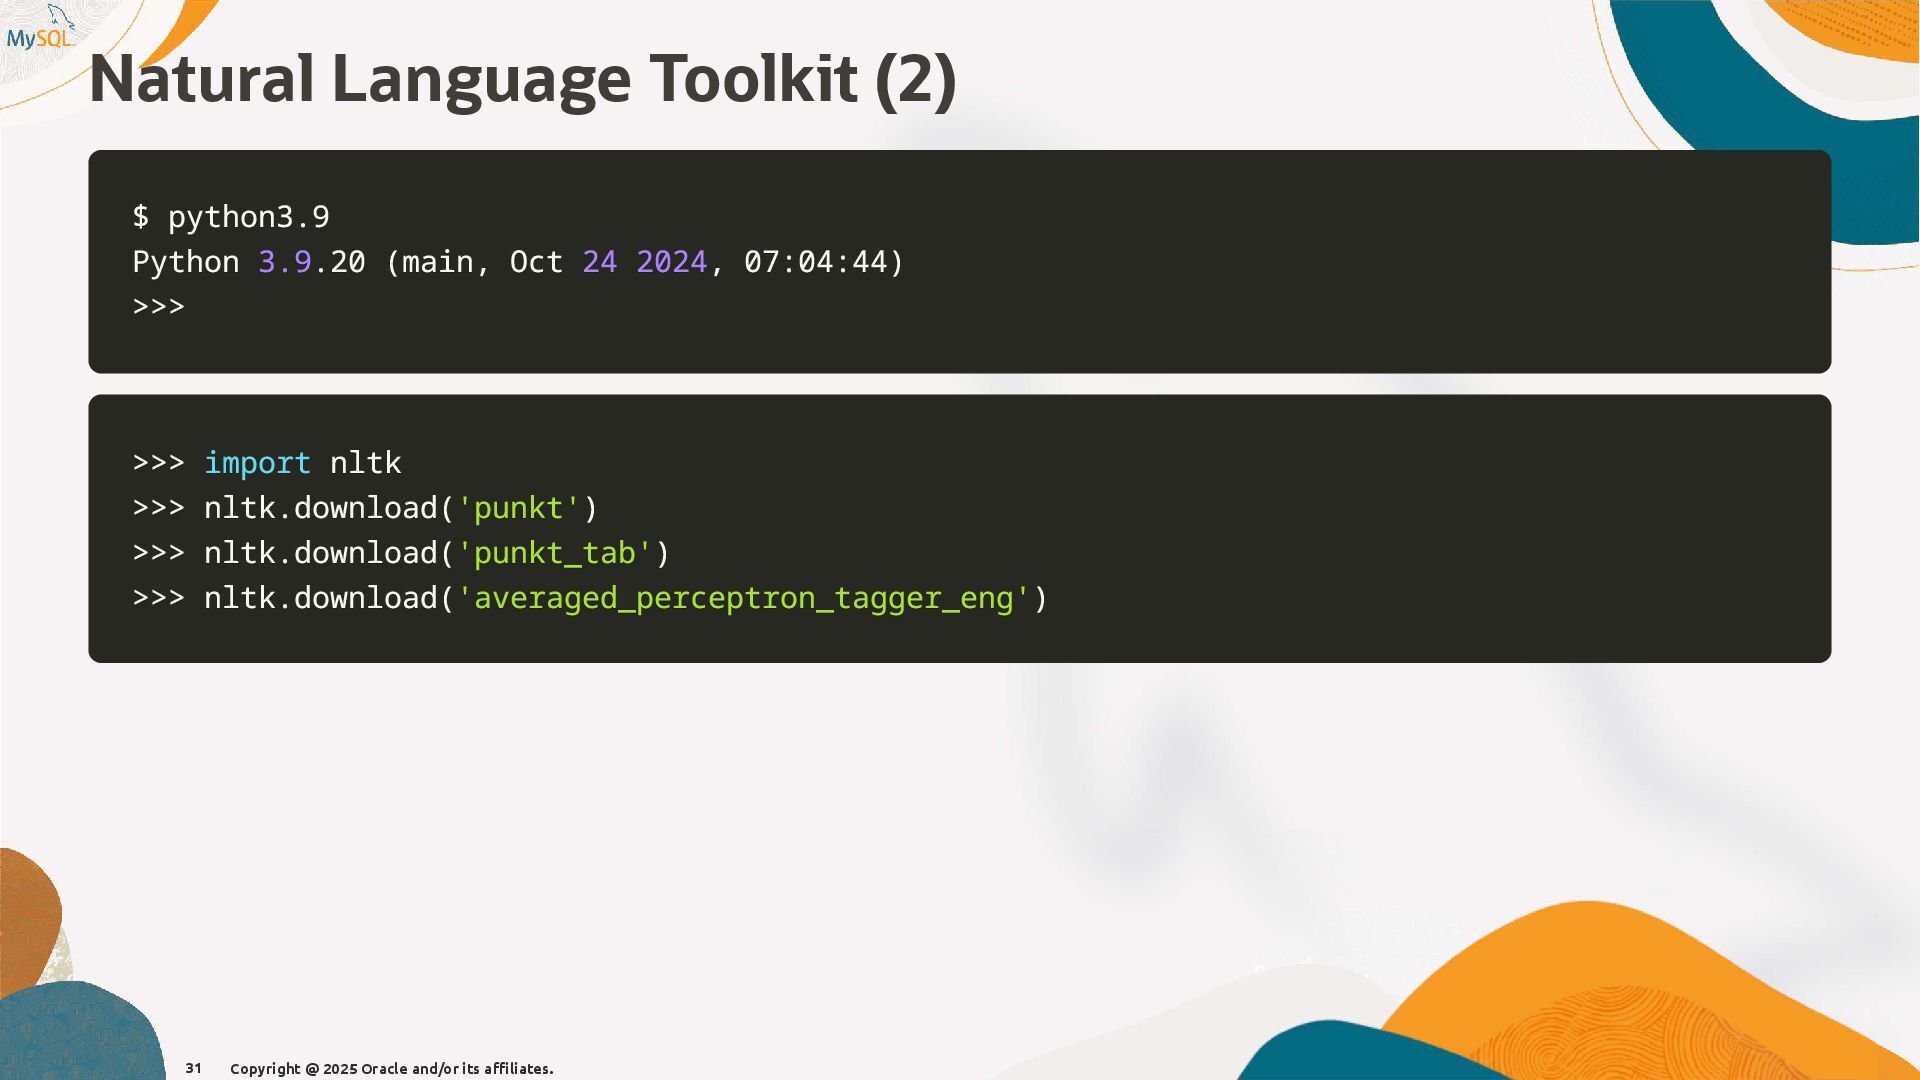Viewport: 1920px width, 1080px height.
Task: Click the '$ python3.9' command line
Action: (231, 217)
